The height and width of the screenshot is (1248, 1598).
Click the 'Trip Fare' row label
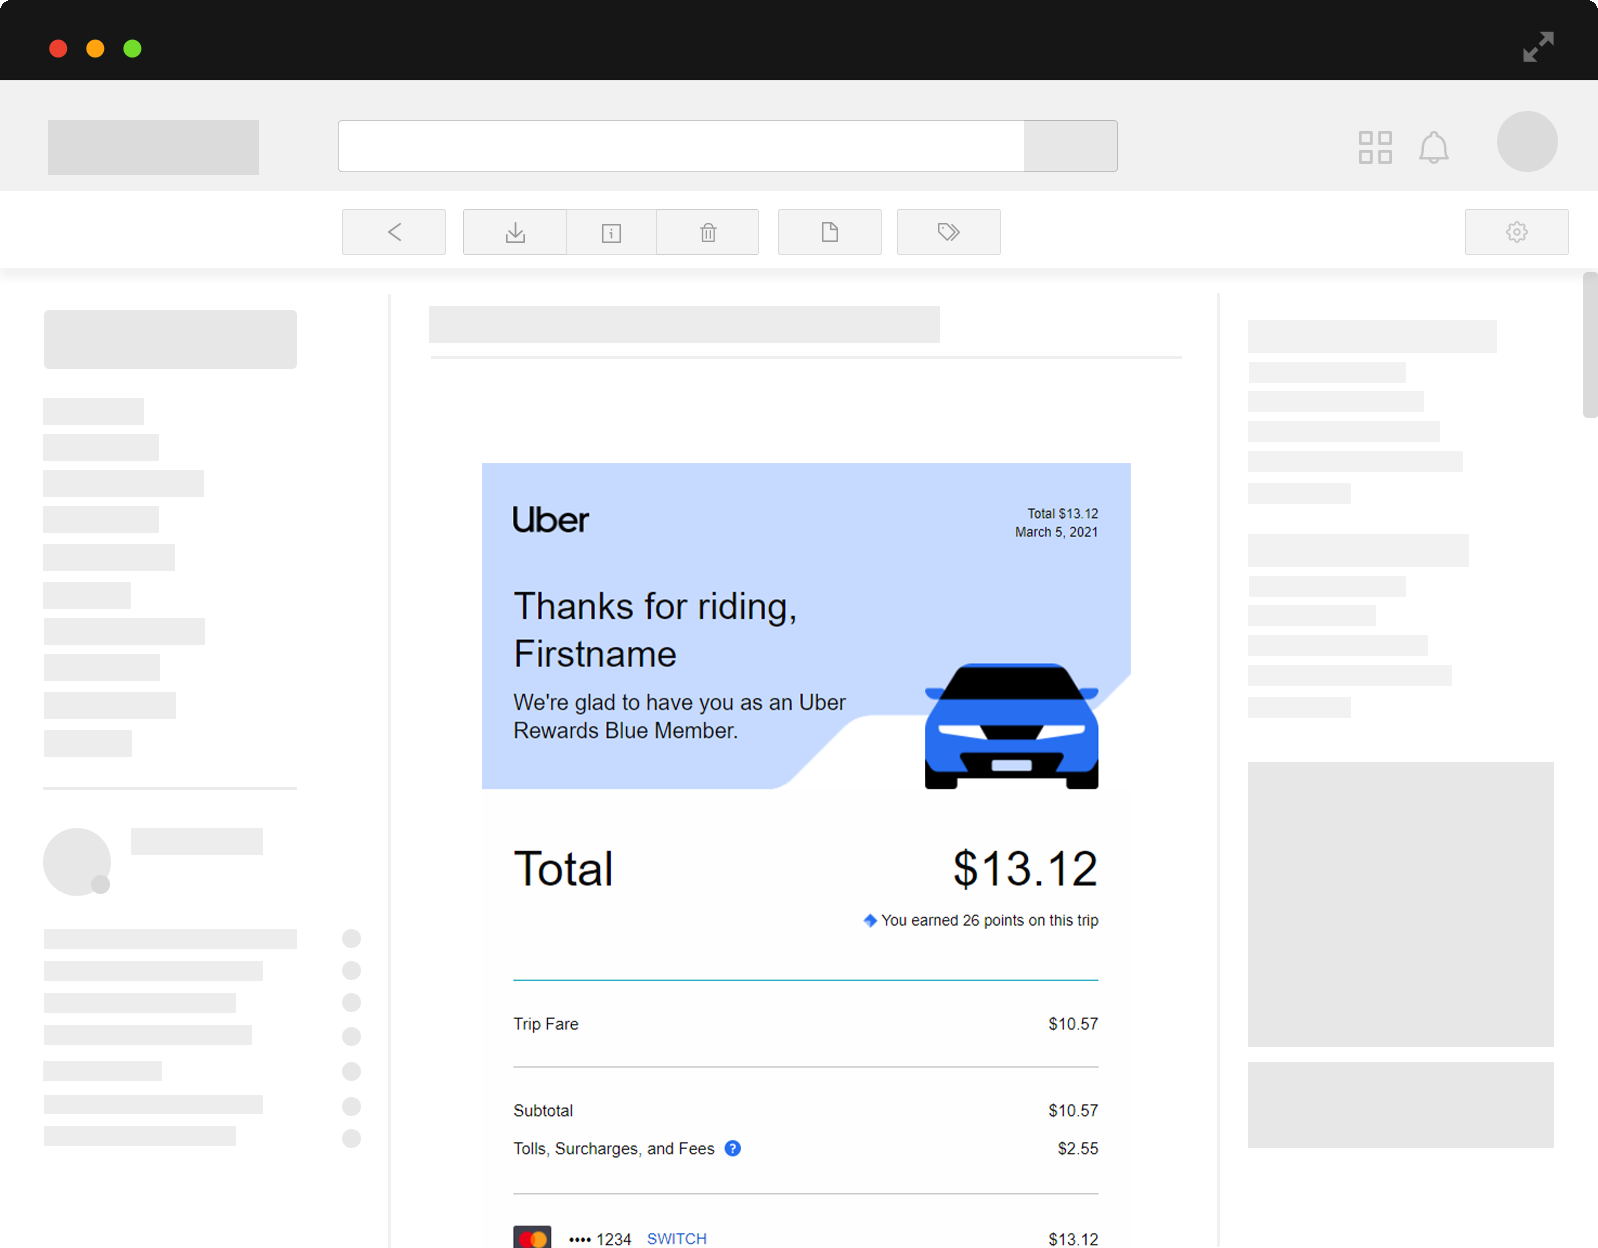pos(546,1024)
